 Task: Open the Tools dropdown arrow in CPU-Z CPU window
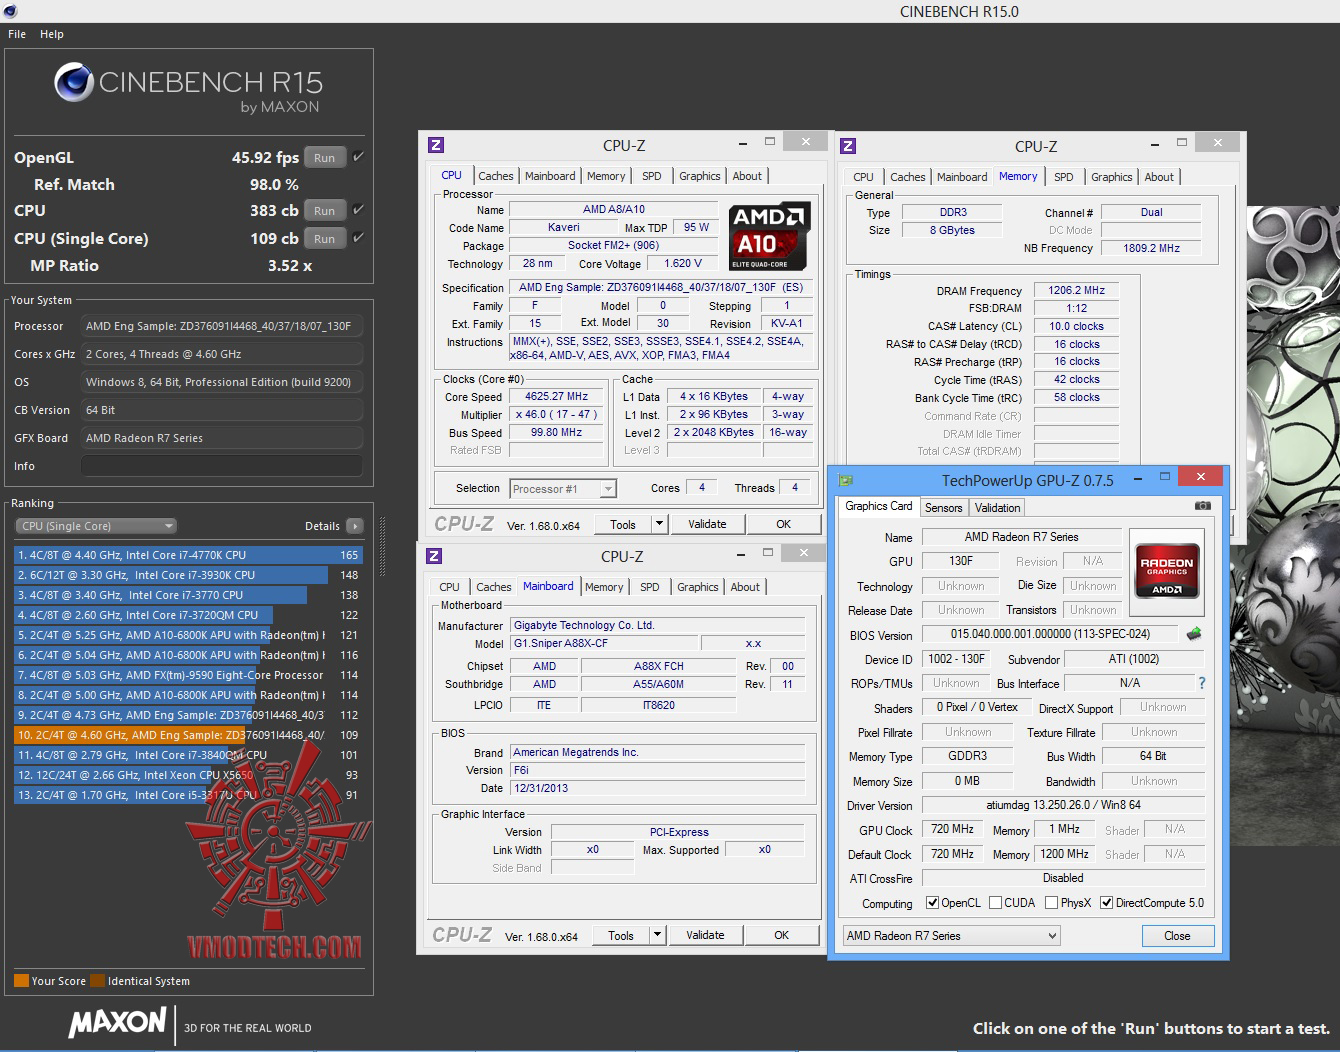pos(659,524)
